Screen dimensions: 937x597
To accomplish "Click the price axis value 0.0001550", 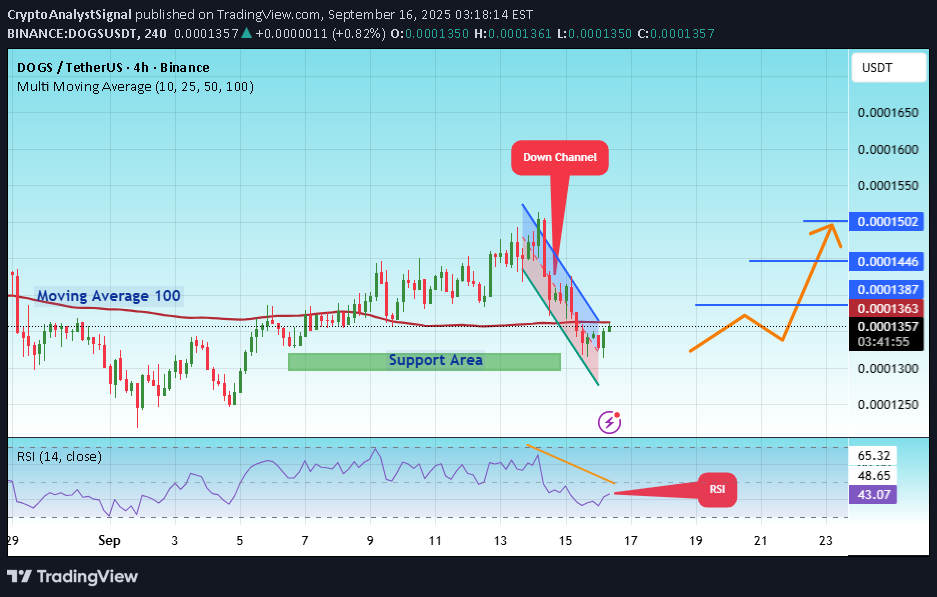I will (x=887, y=186).
